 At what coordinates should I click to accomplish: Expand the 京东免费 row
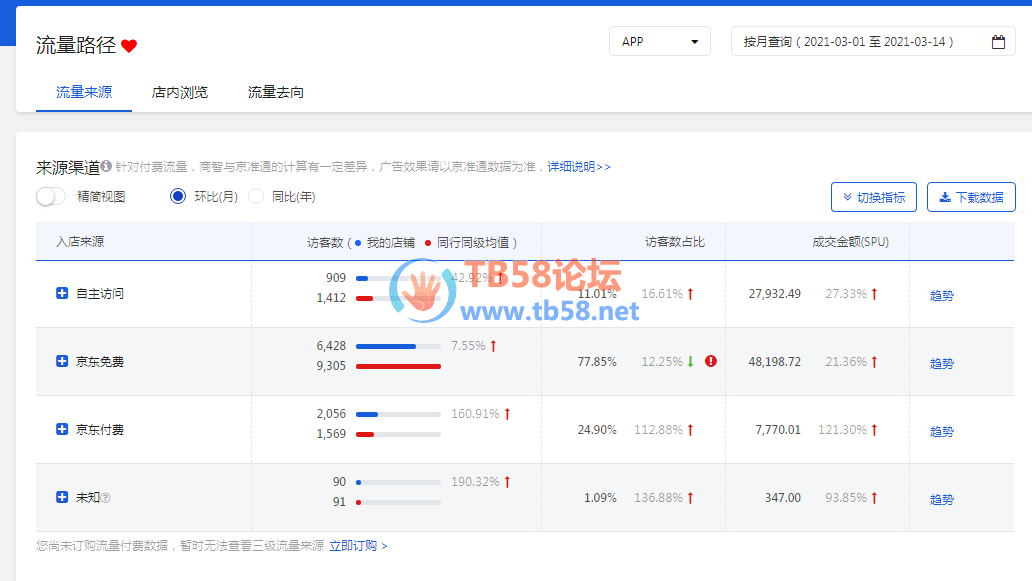pos(62,361)
